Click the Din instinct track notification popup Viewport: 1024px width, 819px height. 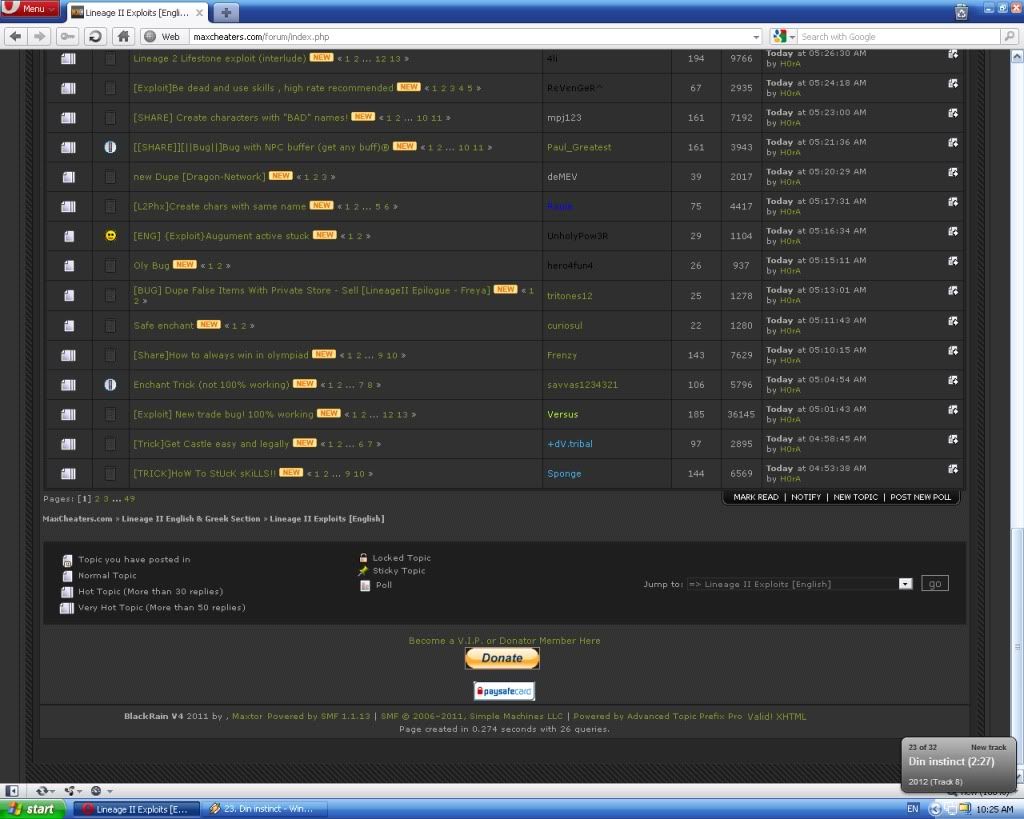point(958,765)
